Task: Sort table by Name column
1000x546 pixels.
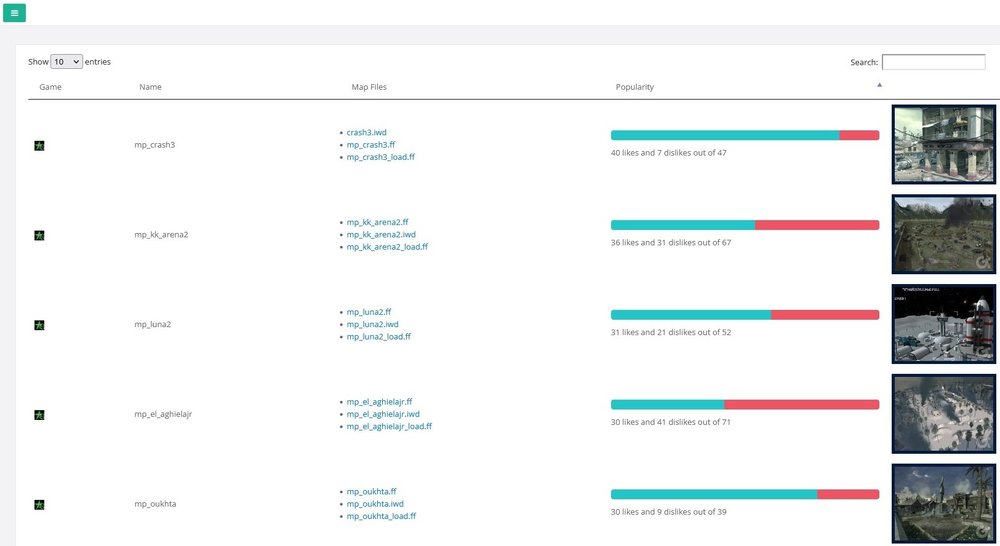Action: pyautogui.click(x=150, y=87)
